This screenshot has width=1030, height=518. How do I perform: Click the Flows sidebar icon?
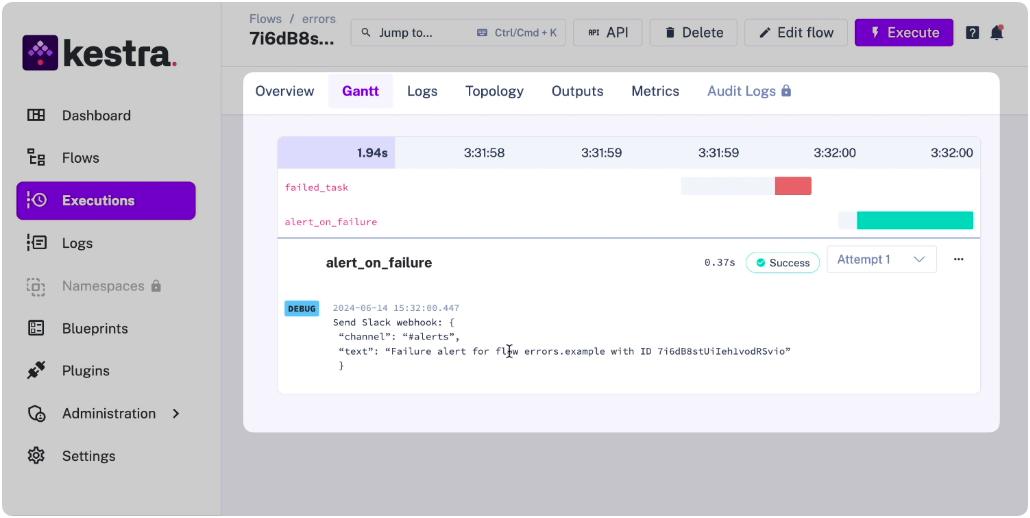click(x=35, y=158)
